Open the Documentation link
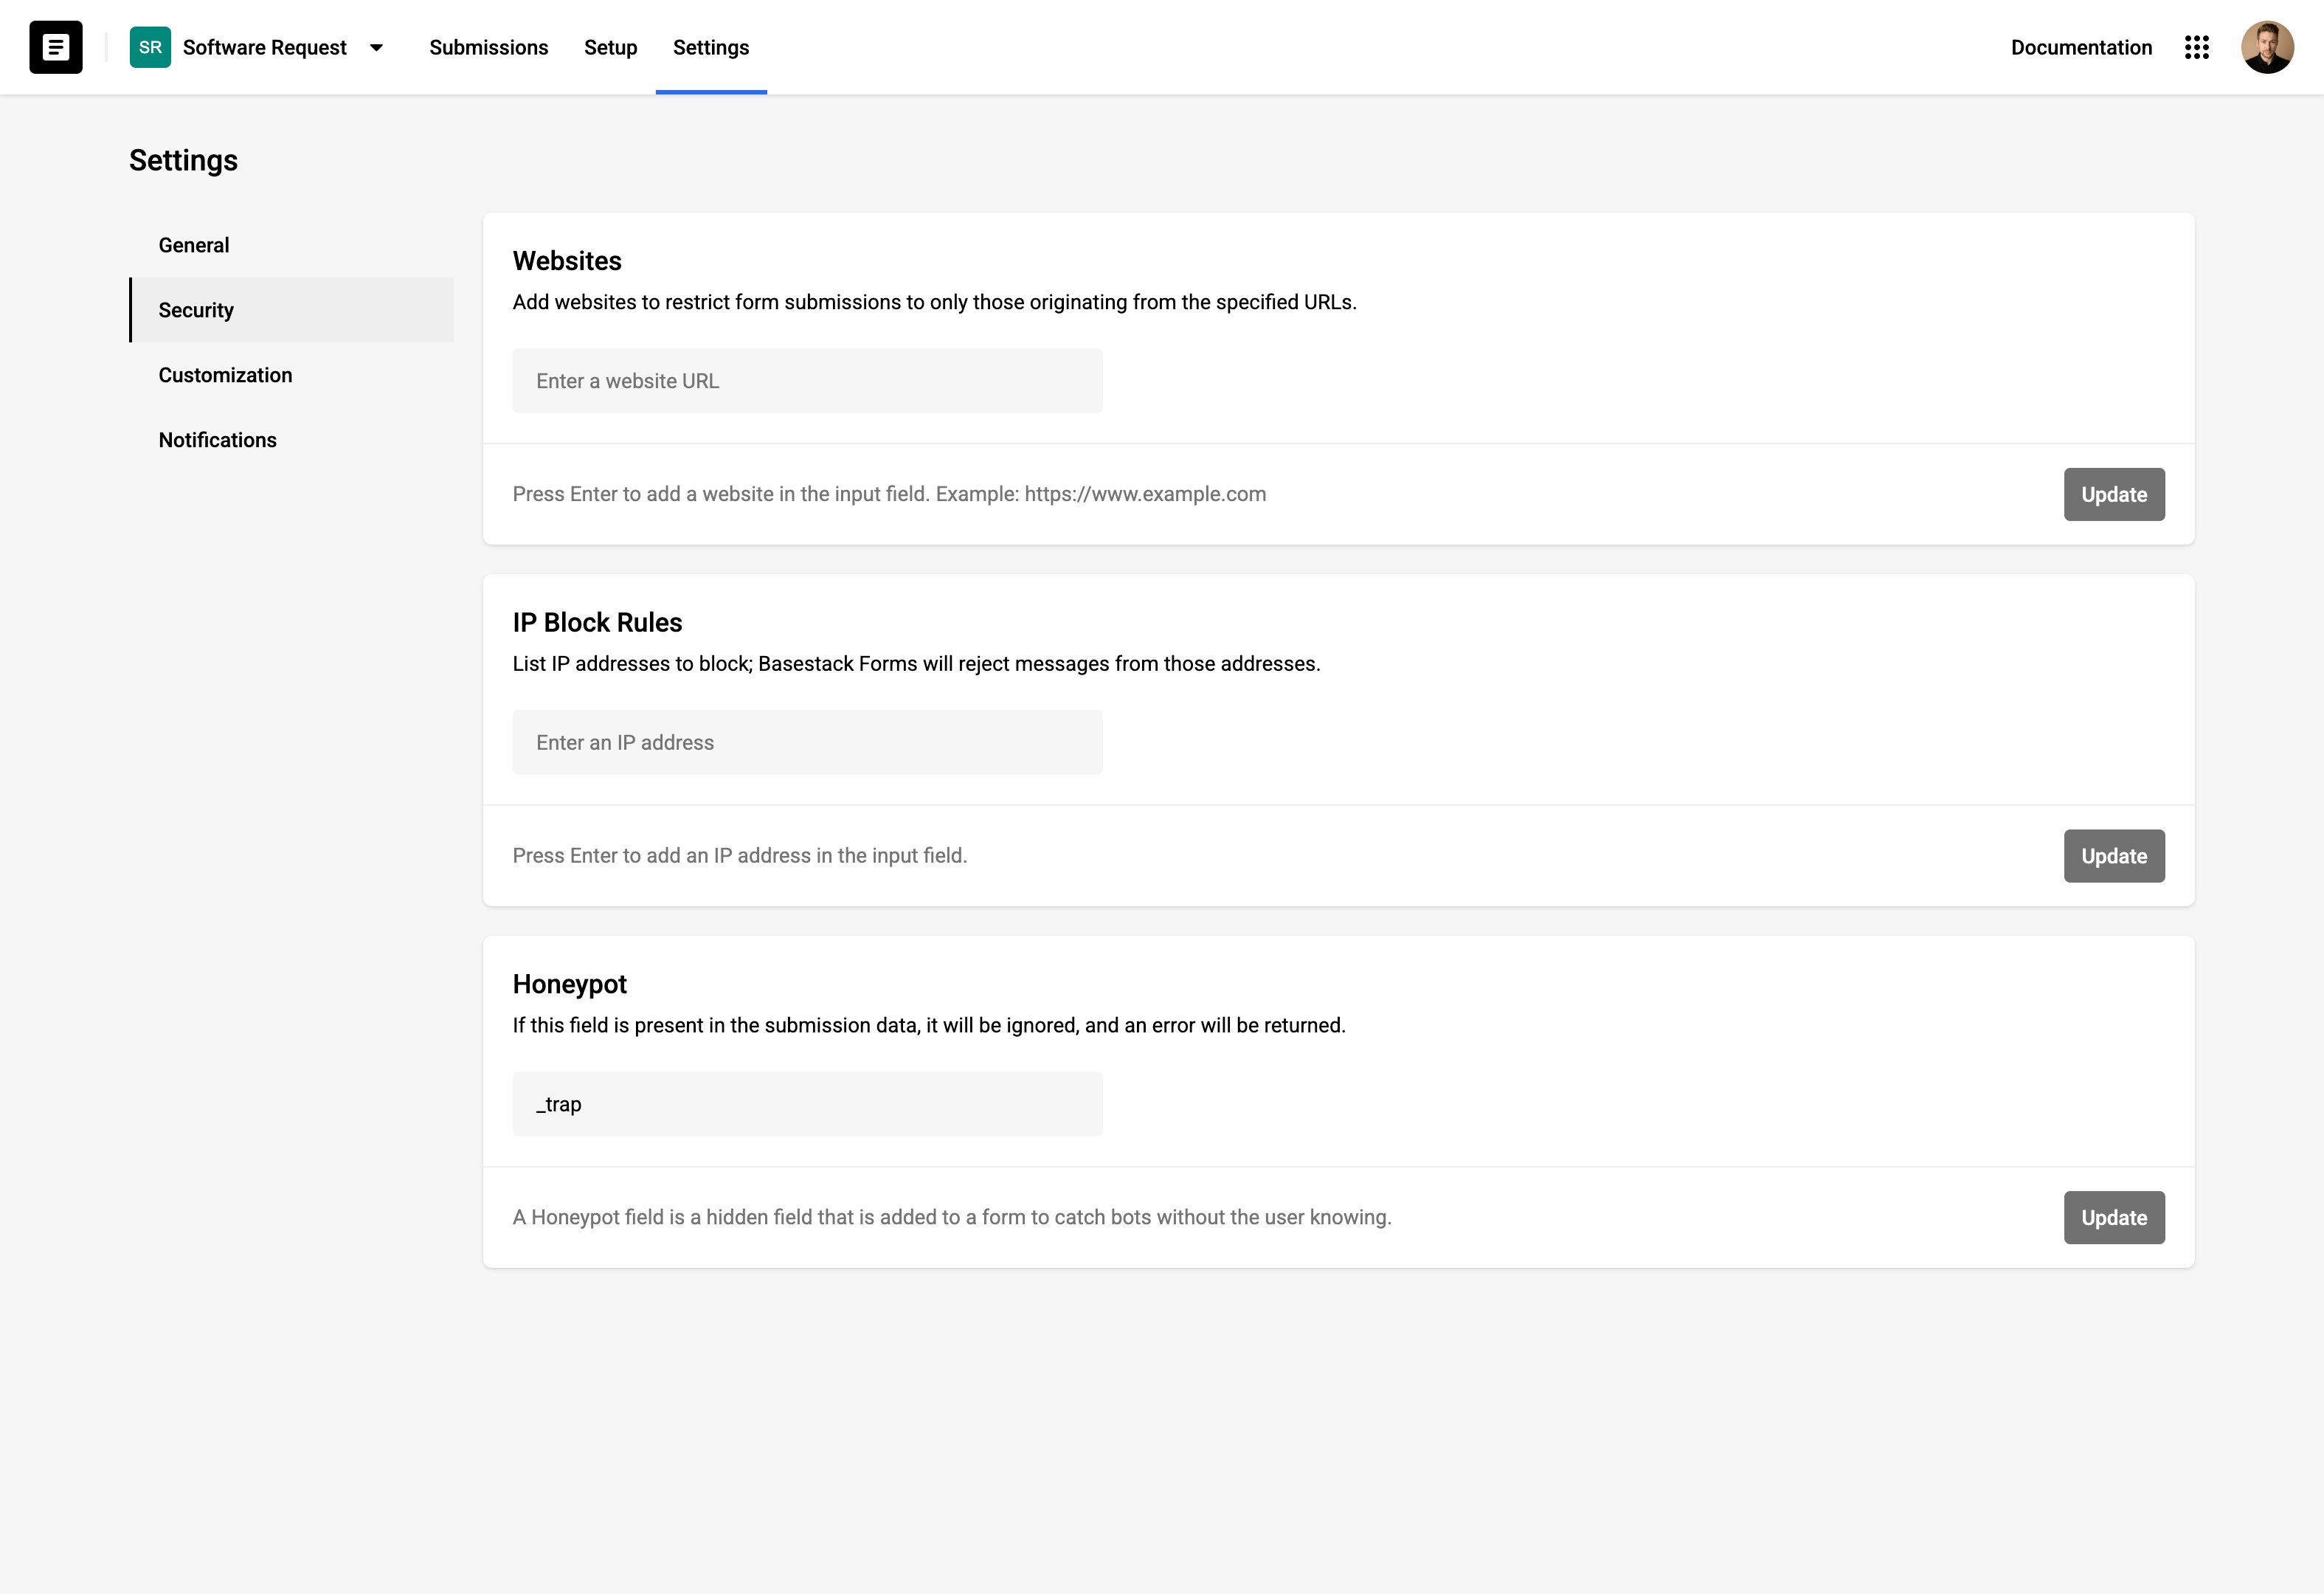The width and height of the screenshot is (2324, 1594). coord(2081,47)
